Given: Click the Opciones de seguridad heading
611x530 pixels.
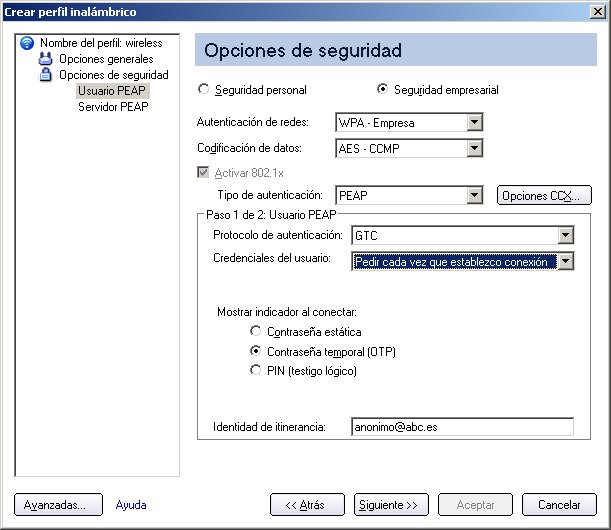Looking at the screenshot, I should [303, 50].
